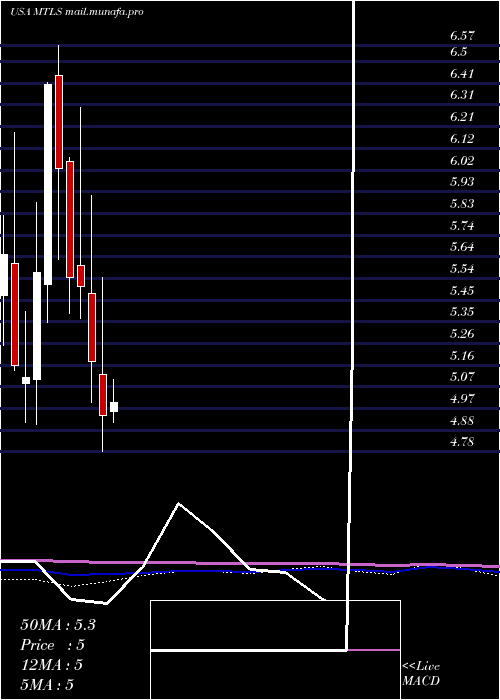Image resolution: width=500 pixels, height=700 pixels.
Task: Click the 4.88 price label
Action: (x=462, y=421)
